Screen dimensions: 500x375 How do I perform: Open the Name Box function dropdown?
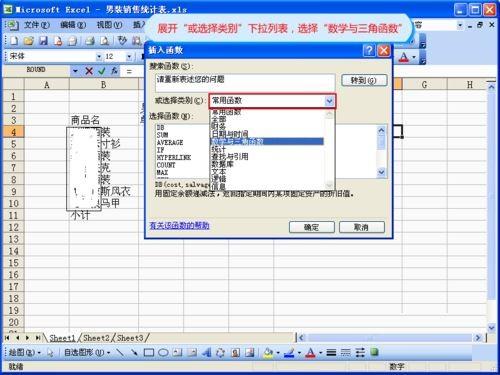pyautogui.click(x=75, y=71)
